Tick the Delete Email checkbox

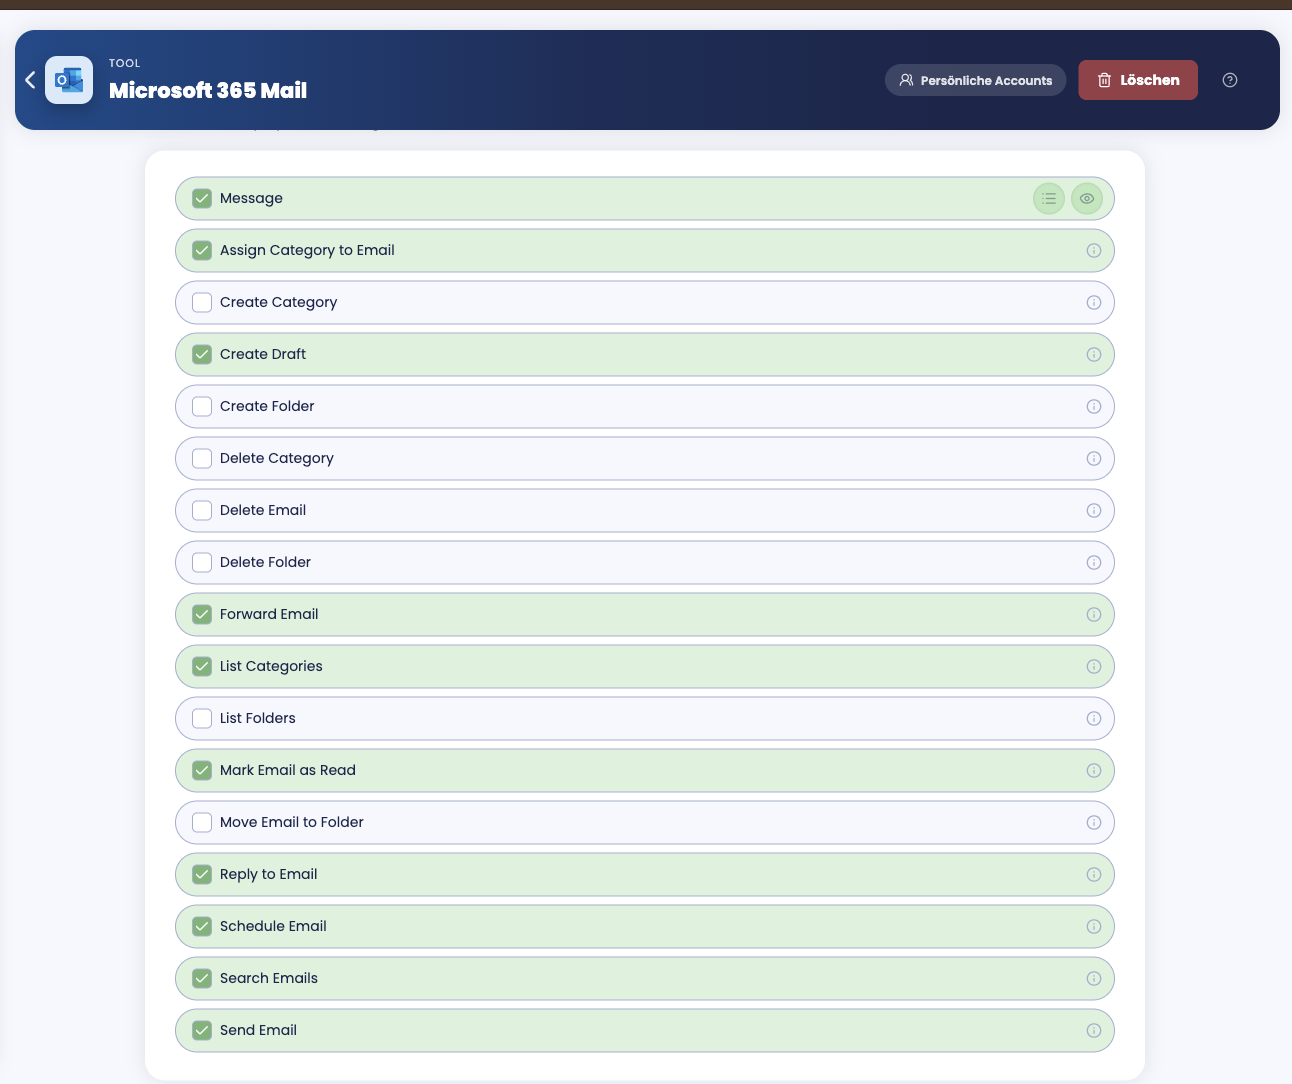[202, 510]
